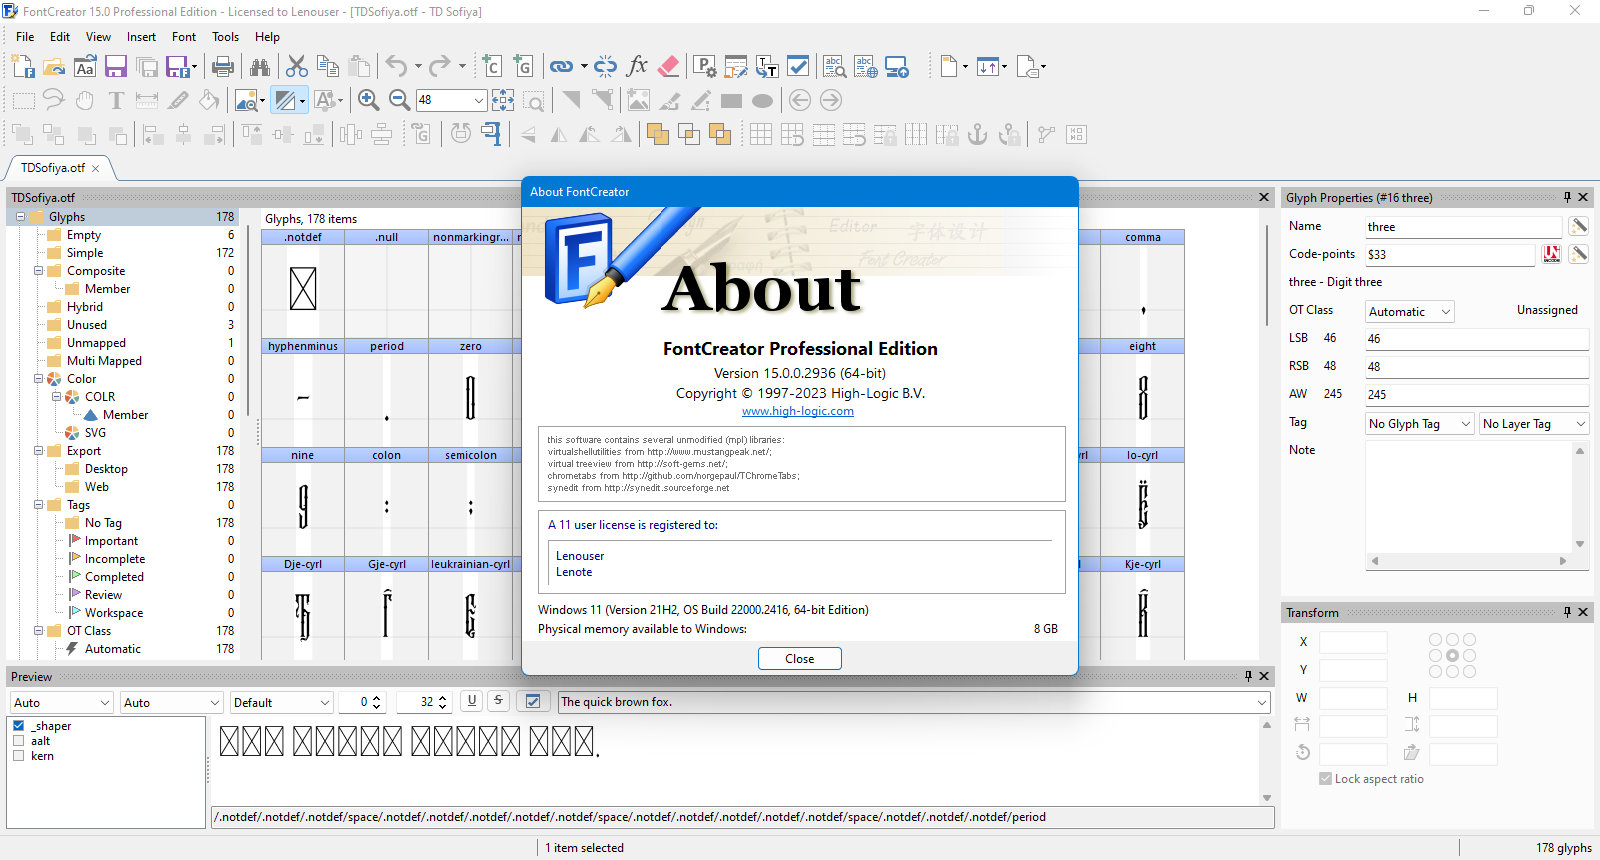Image resolution: width=1600 pixels, height=860 pixels.
Task: Select center anchor radio in Transform
Action: tap(1452, 656)
